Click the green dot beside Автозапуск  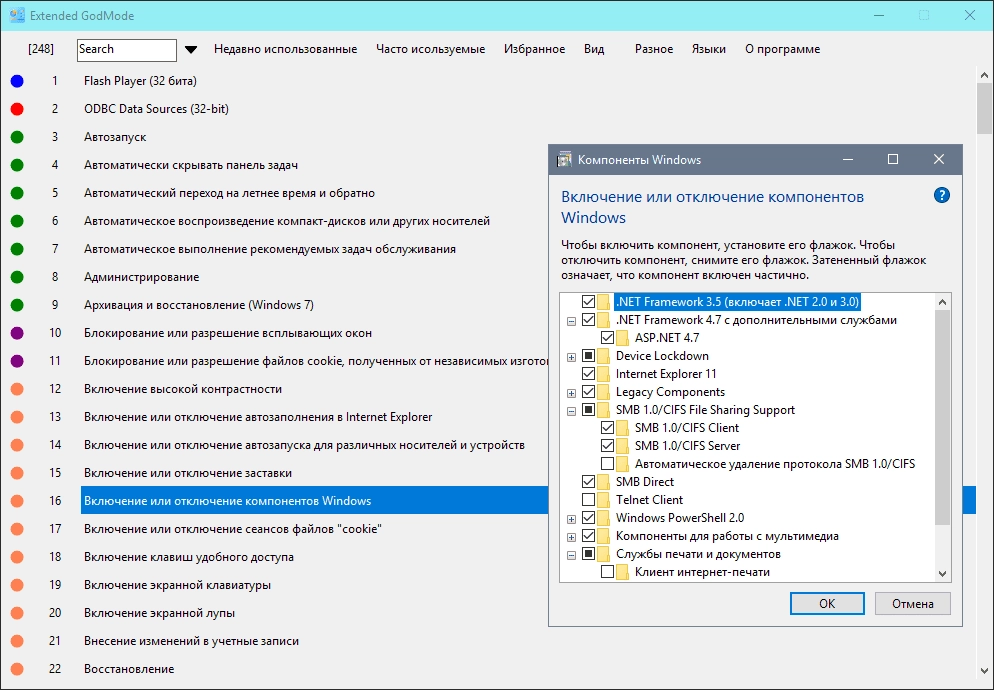[x=17, y=137]
